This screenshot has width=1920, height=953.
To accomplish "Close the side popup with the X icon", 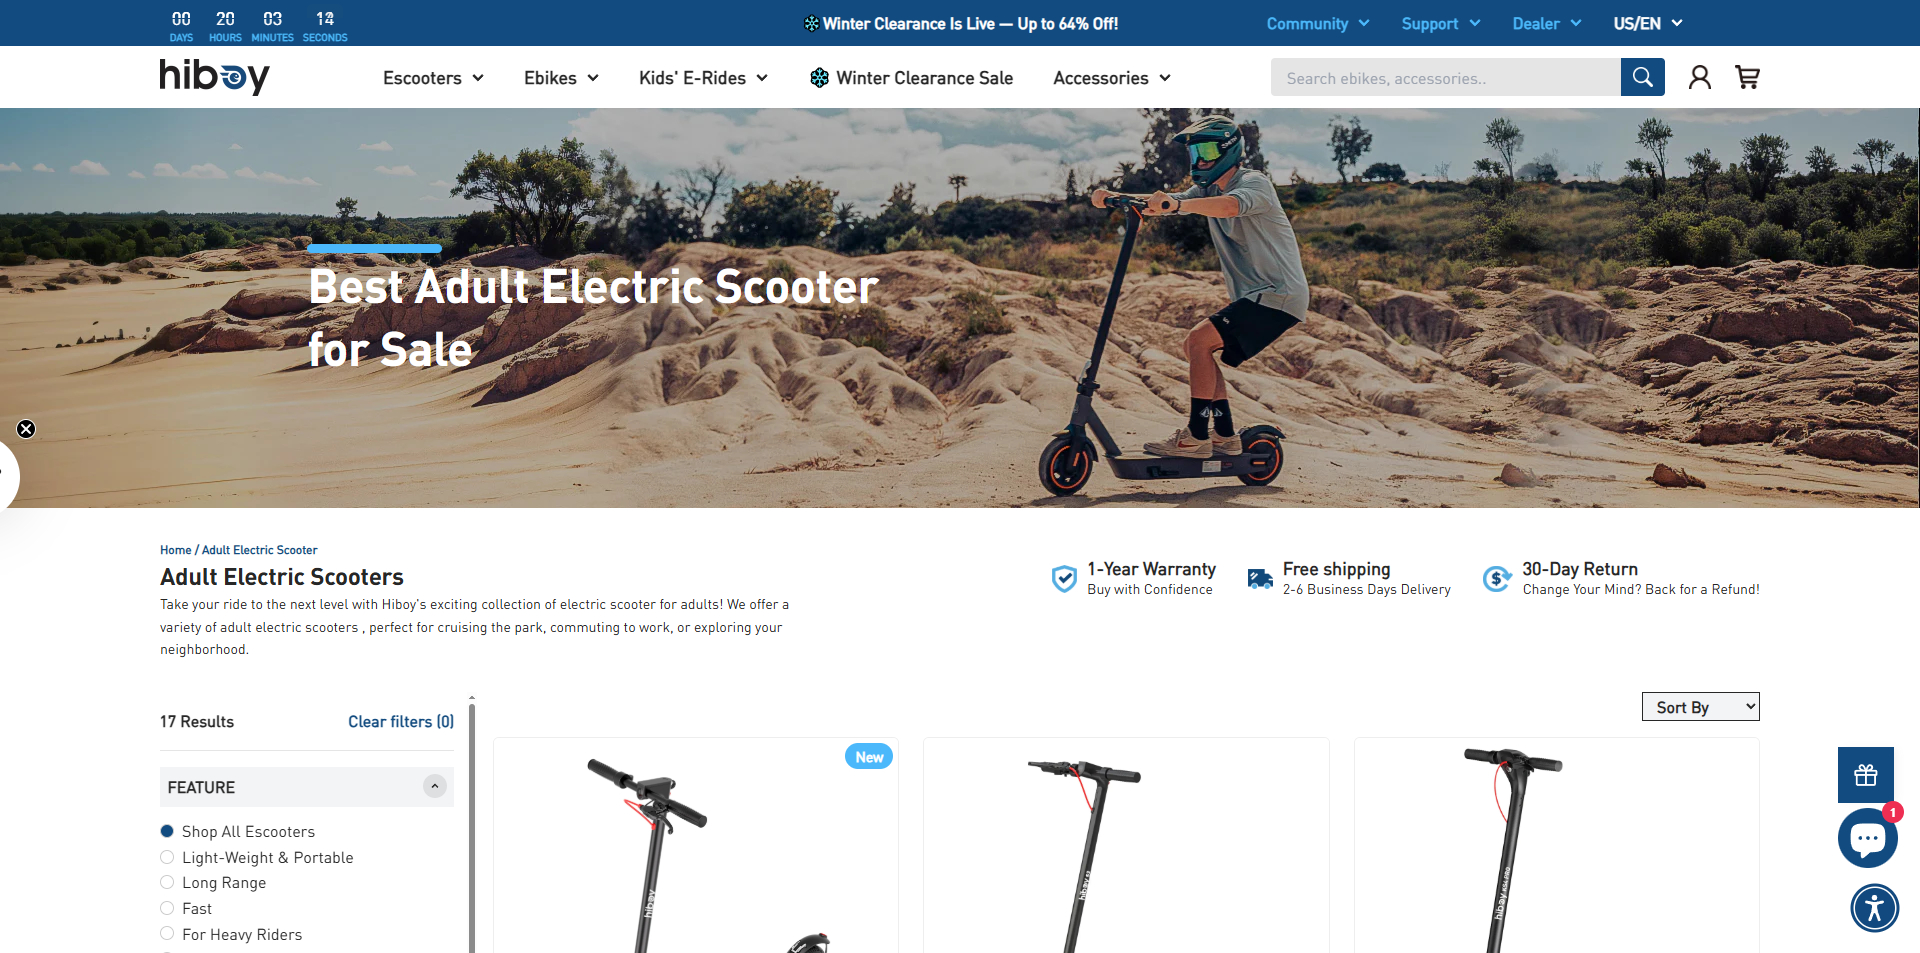I will [x=26, y=429].
